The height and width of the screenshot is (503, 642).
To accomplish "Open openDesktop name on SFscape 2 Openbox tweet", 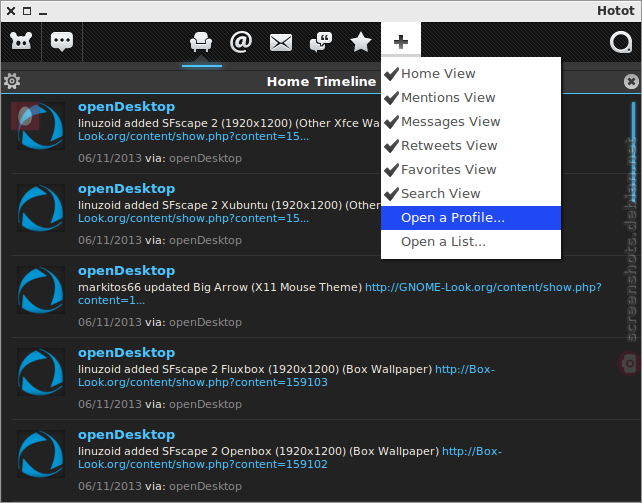I will coord(127,435).
